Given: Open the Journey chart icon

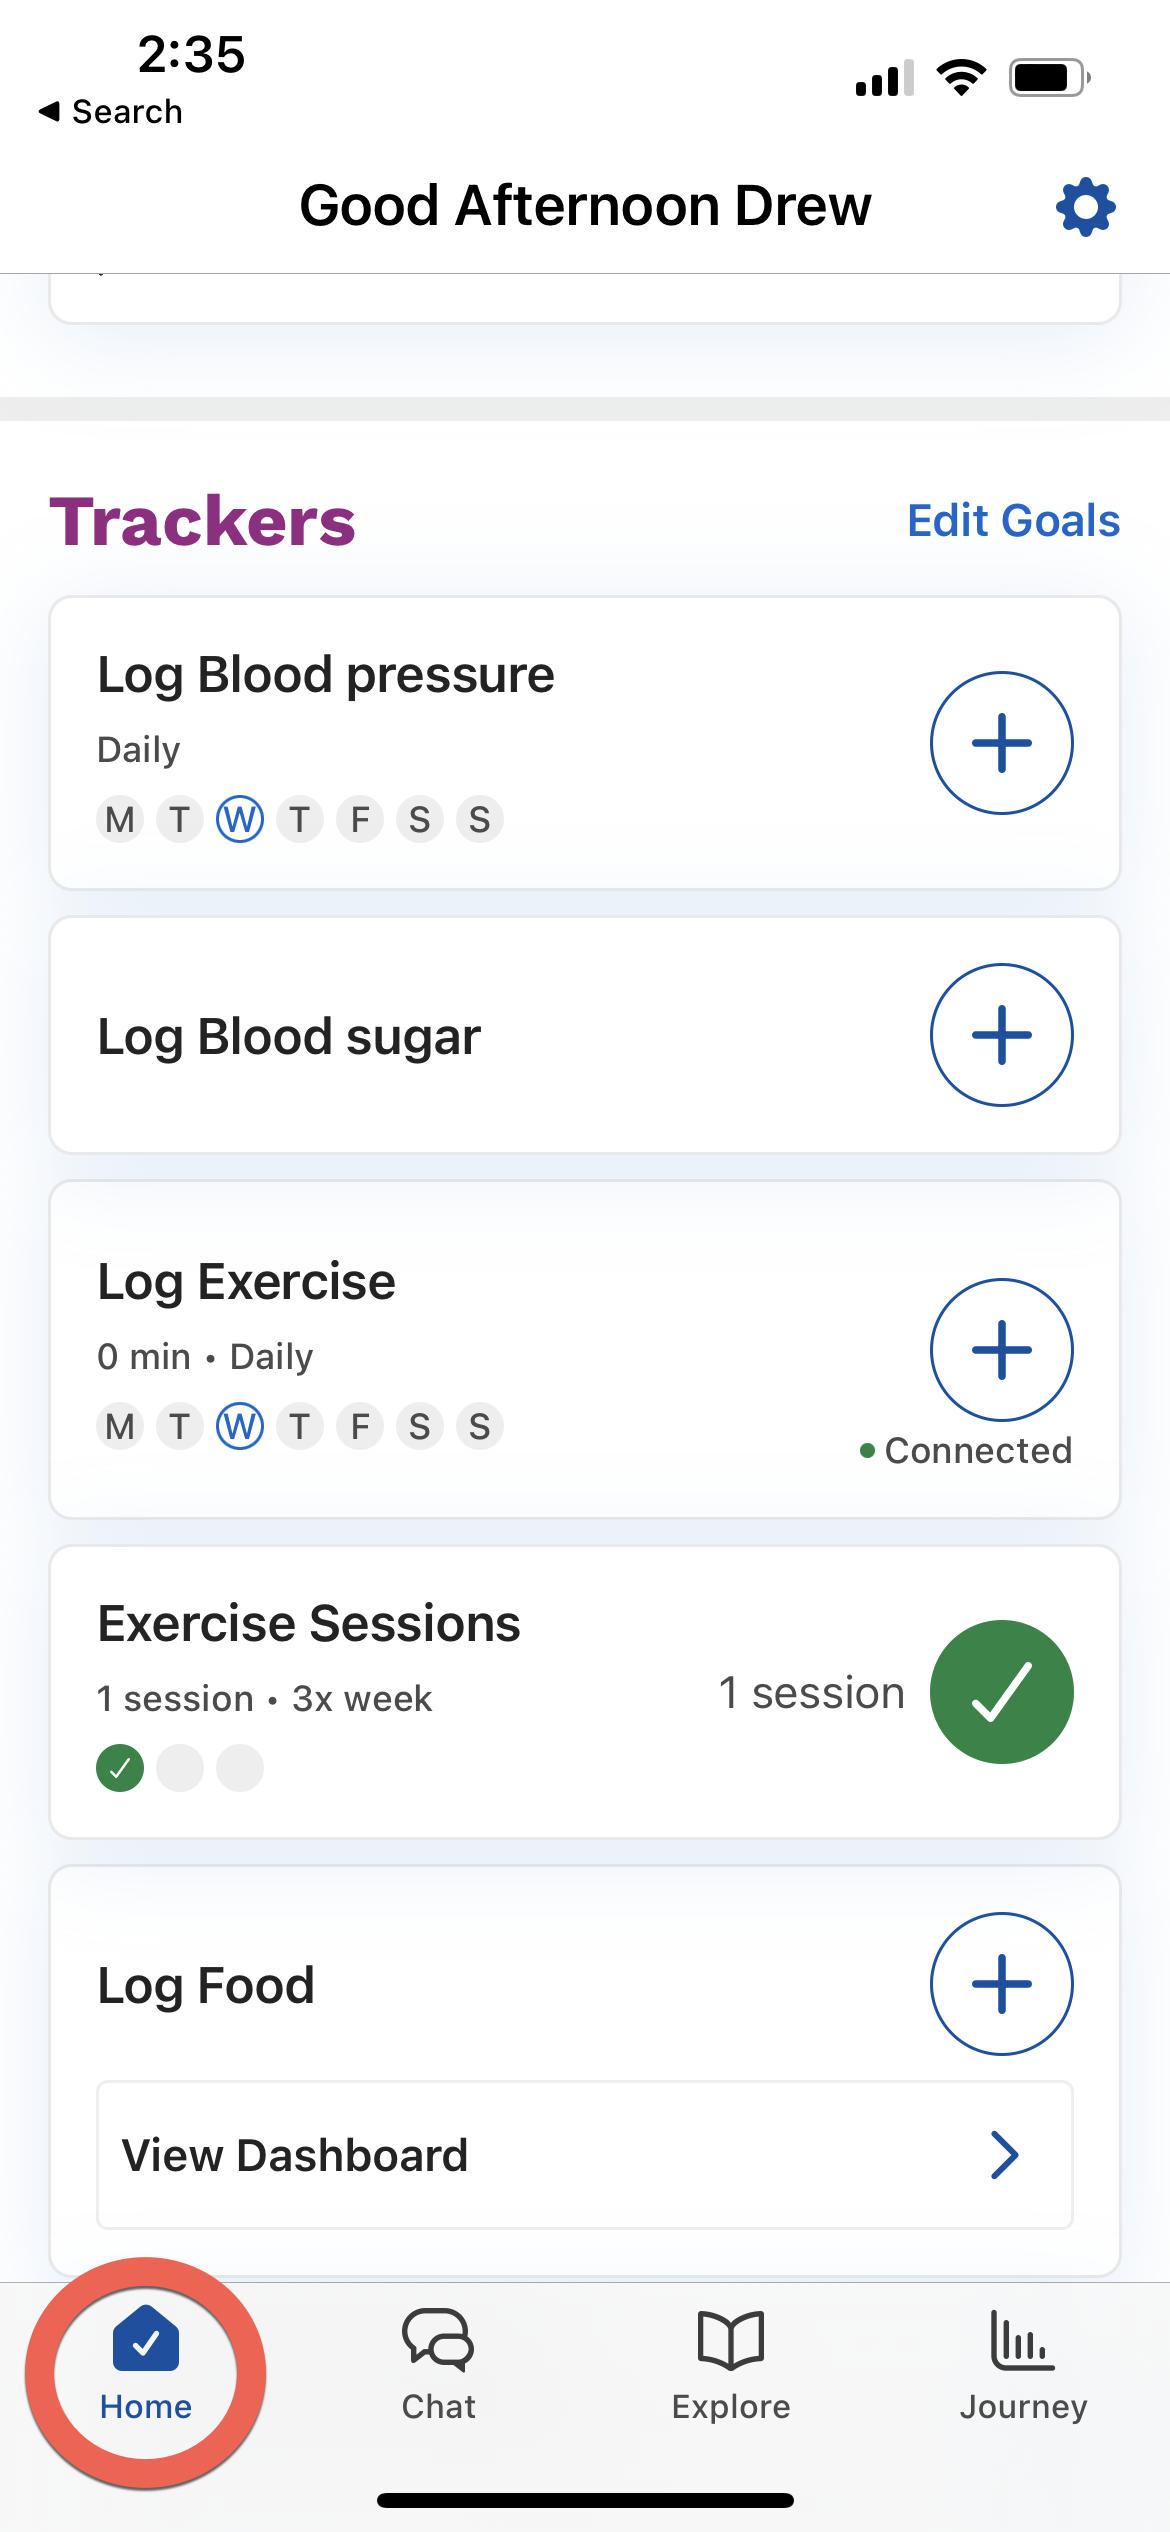Looking at the screenshot, I should [x=1022, y=2340].
